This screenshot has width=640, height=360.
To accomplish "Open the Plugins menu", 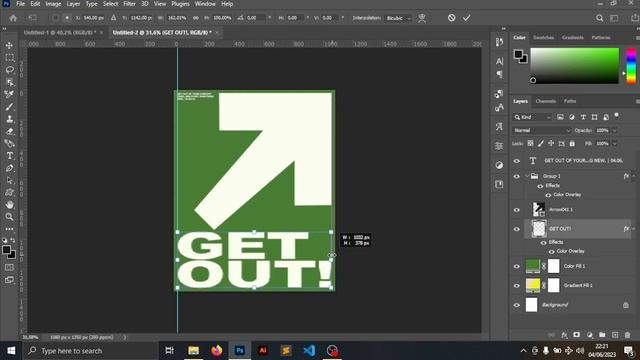I will 180,4.
